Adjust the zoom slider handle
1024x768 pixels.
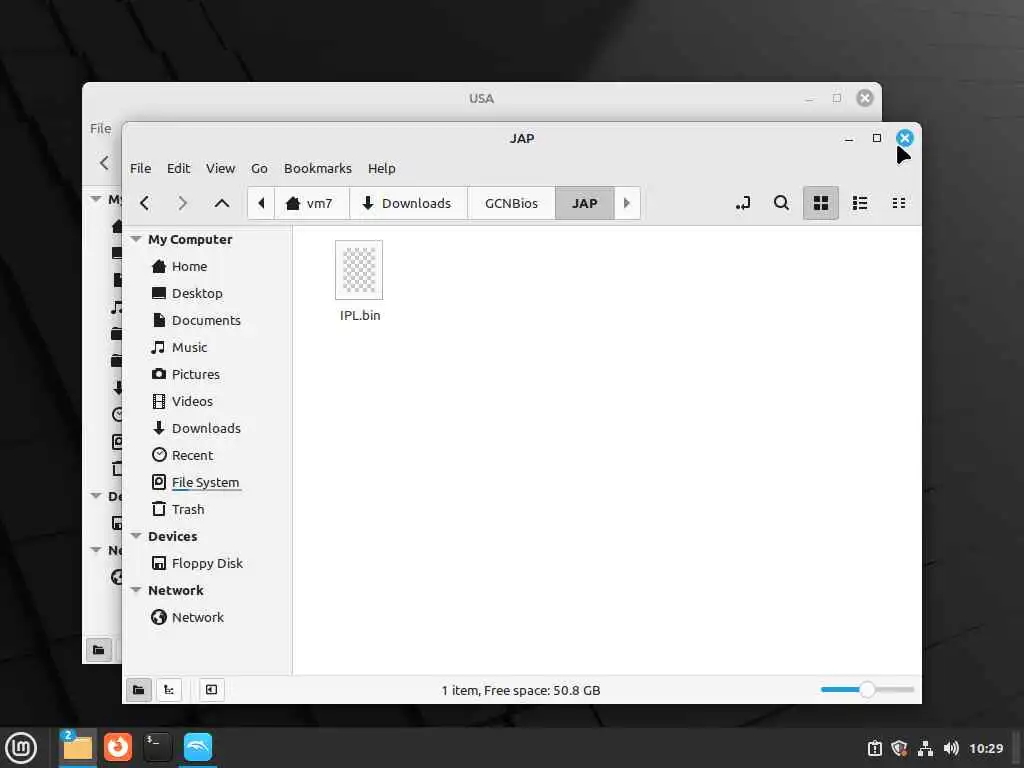(867, 690)
